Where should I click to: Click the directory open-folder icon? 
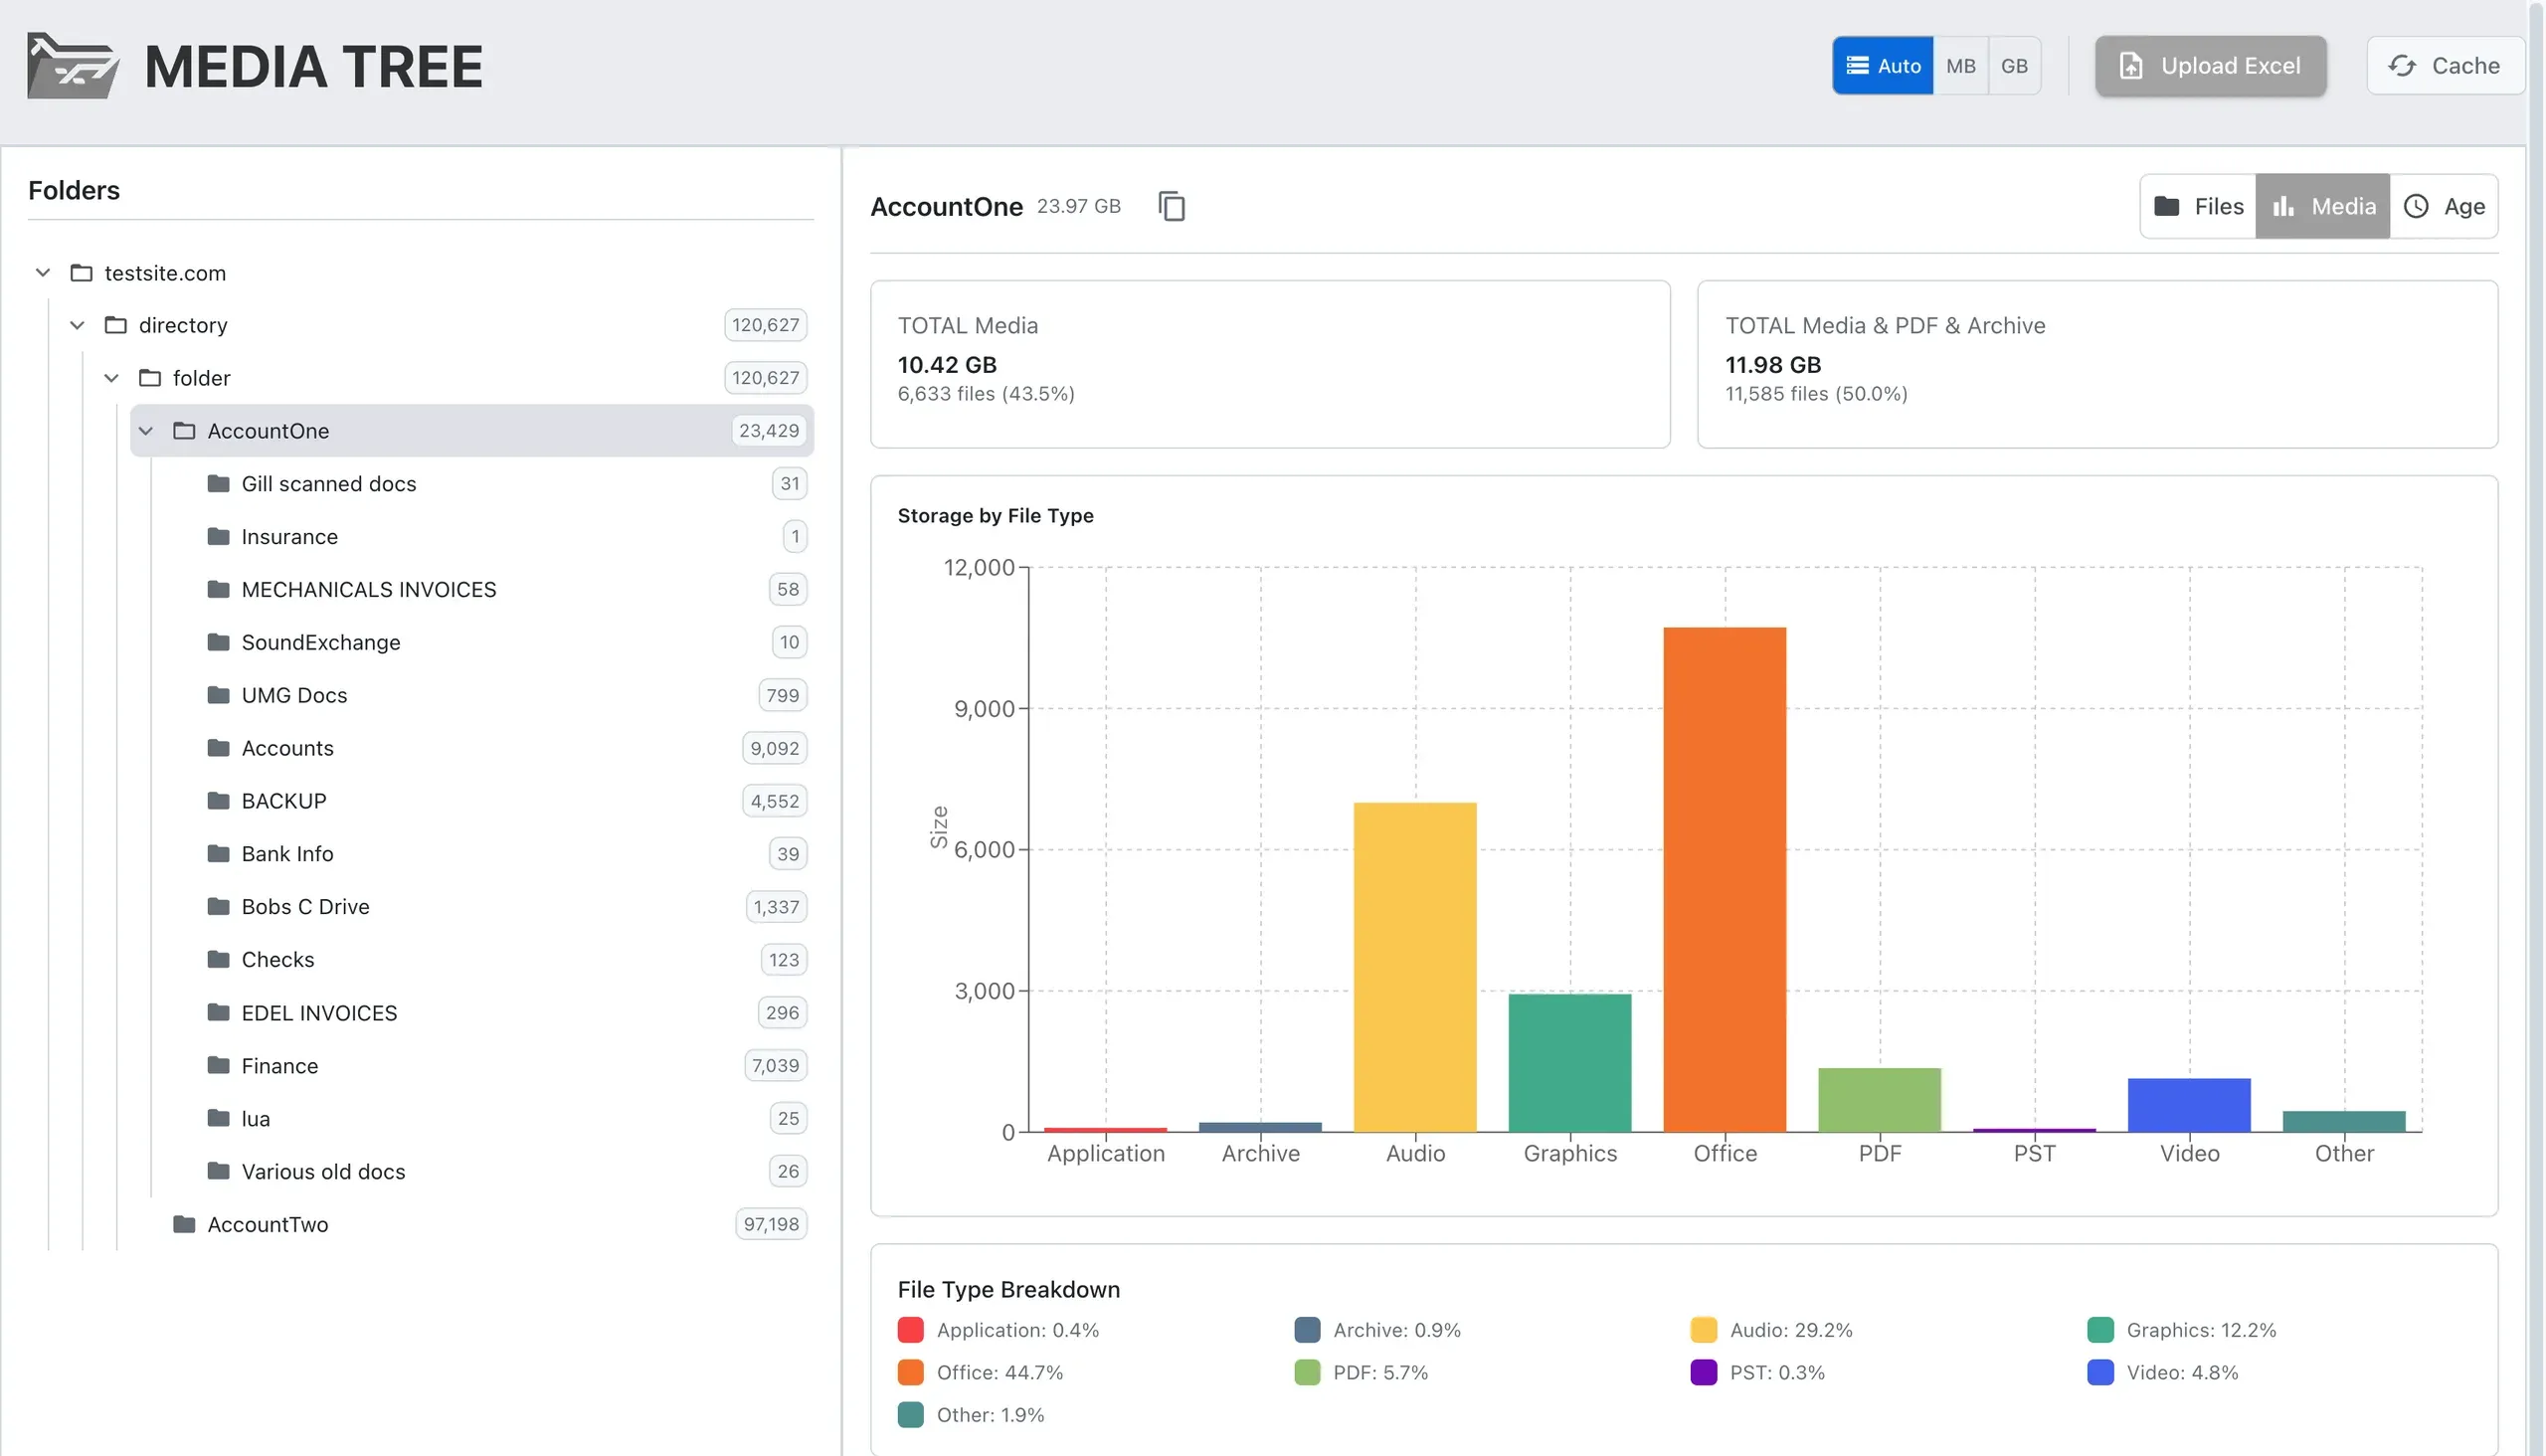(x=116, y=325)
